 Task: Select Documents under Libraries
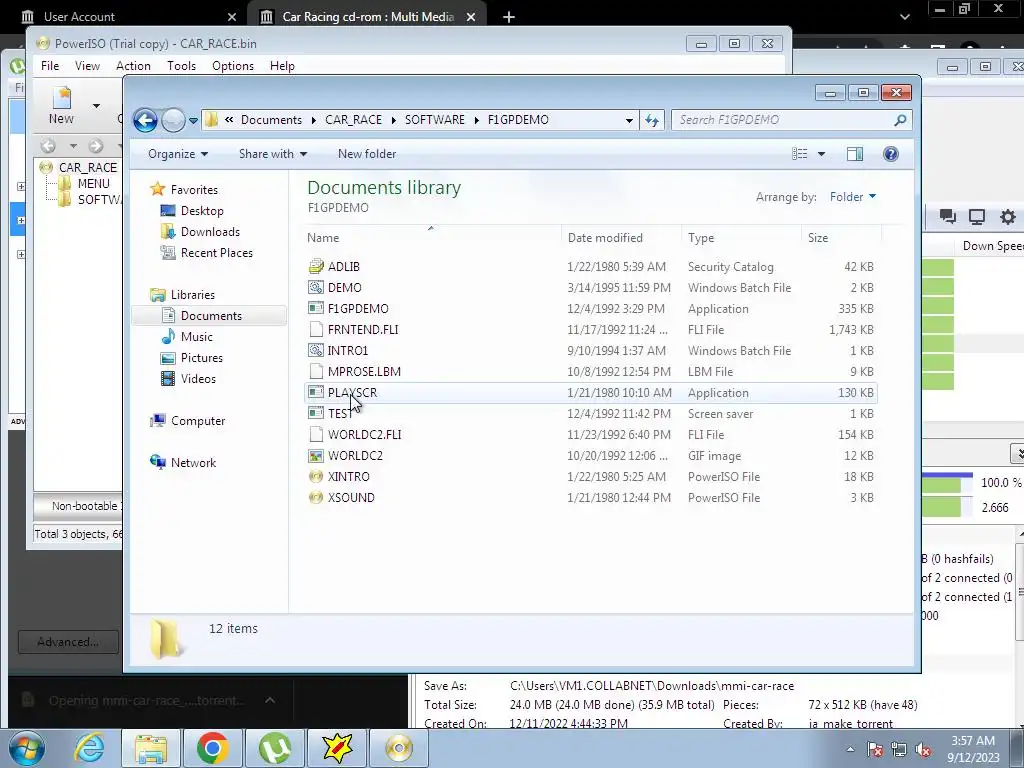coord(211,316)
